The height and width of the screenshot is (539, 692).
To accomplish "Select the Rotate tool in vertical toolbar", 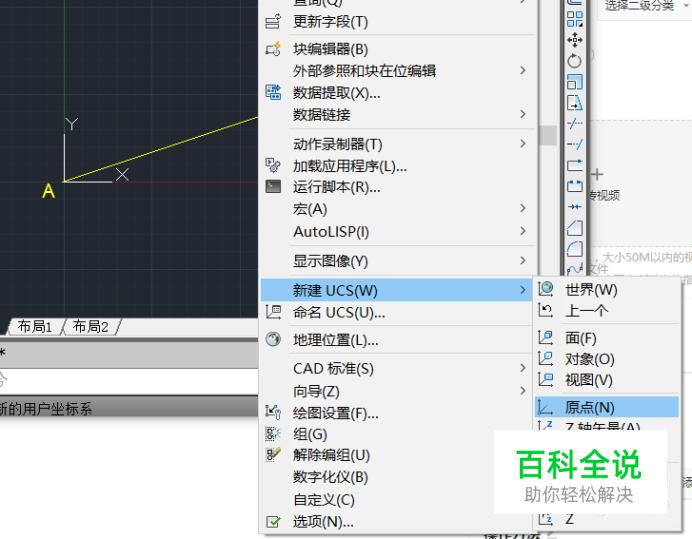I will pyautogui.click(x=575, y=61).
